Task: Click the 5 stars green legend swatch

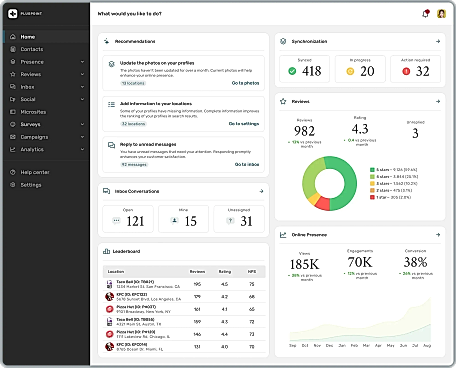Action: click(x=372, y=170)
